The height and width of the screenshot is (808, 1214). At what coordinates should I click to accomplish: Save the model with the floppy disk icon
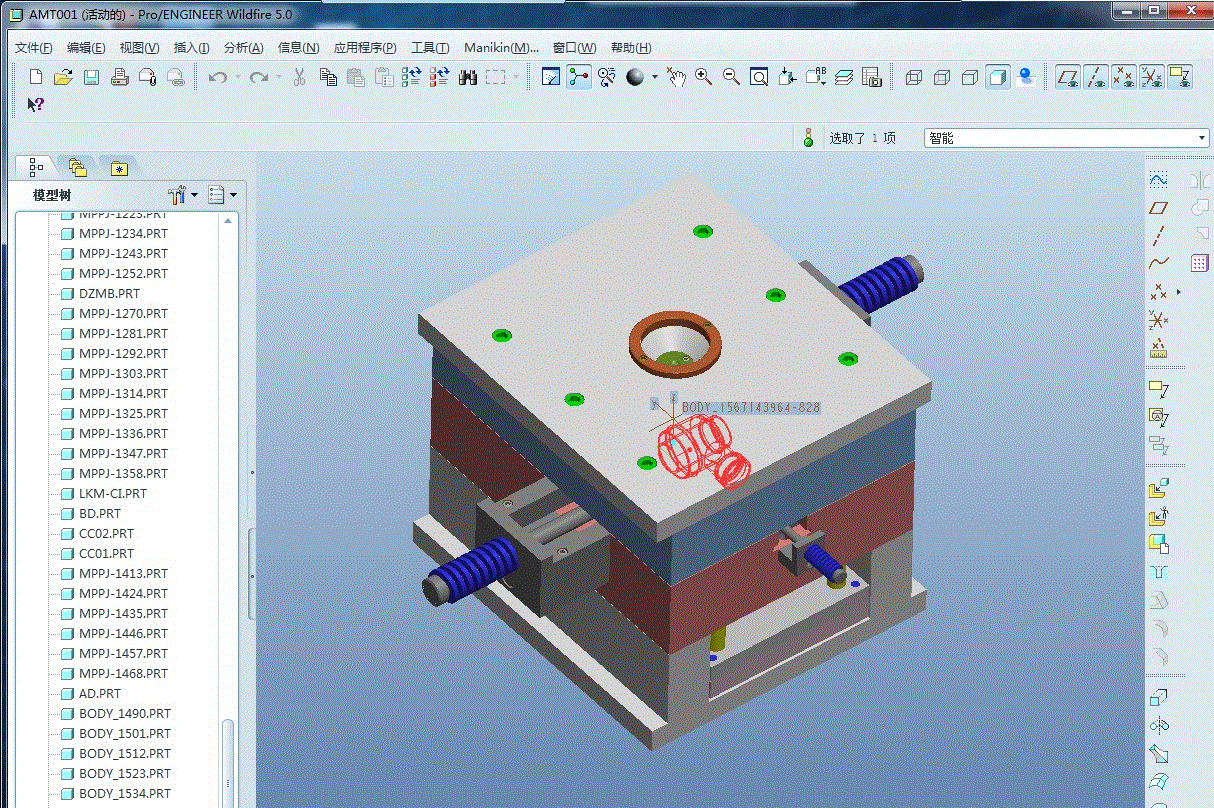pos(91,77)
